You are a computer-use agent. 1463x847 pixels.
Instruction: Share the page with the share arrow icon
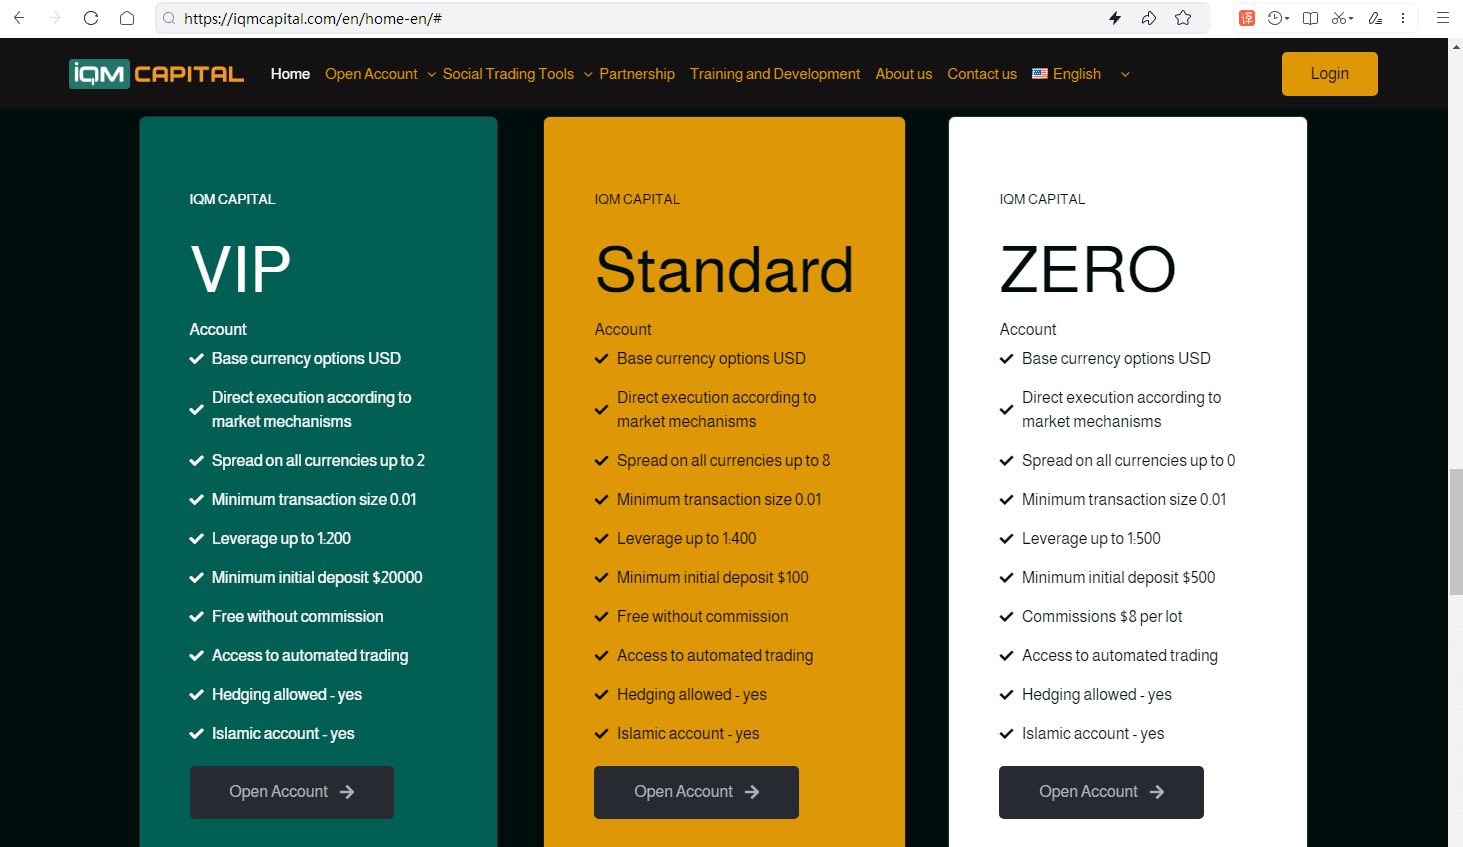click(x=1149, y=18)
